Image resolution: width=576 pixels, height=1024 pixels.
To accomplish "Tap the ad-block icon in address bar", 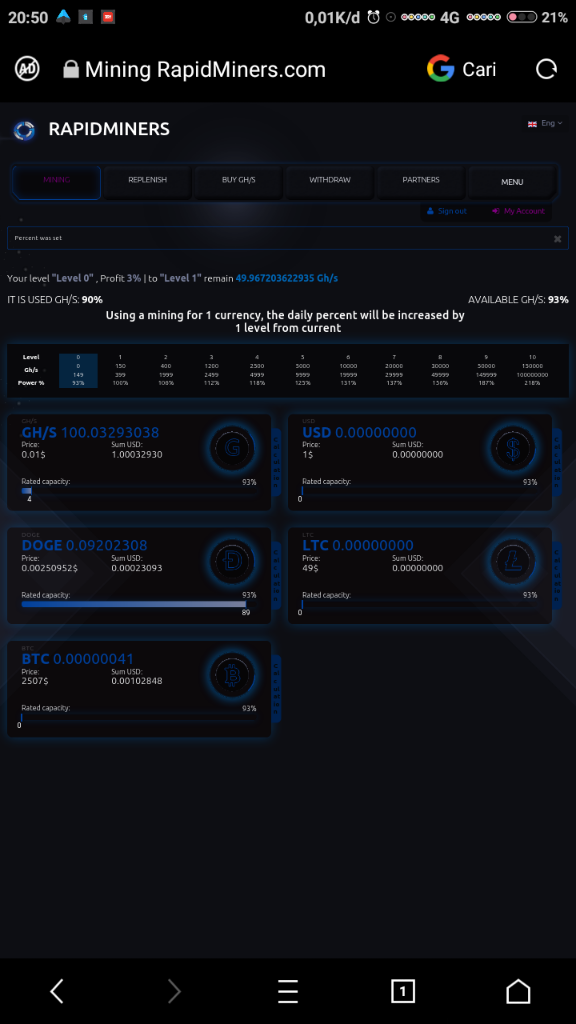I will click(x=27, y=69).
